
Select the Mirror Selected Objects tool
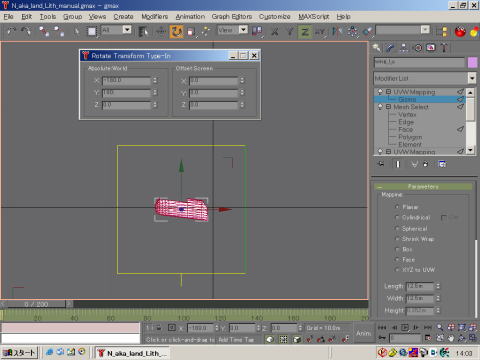click(337, 32)
